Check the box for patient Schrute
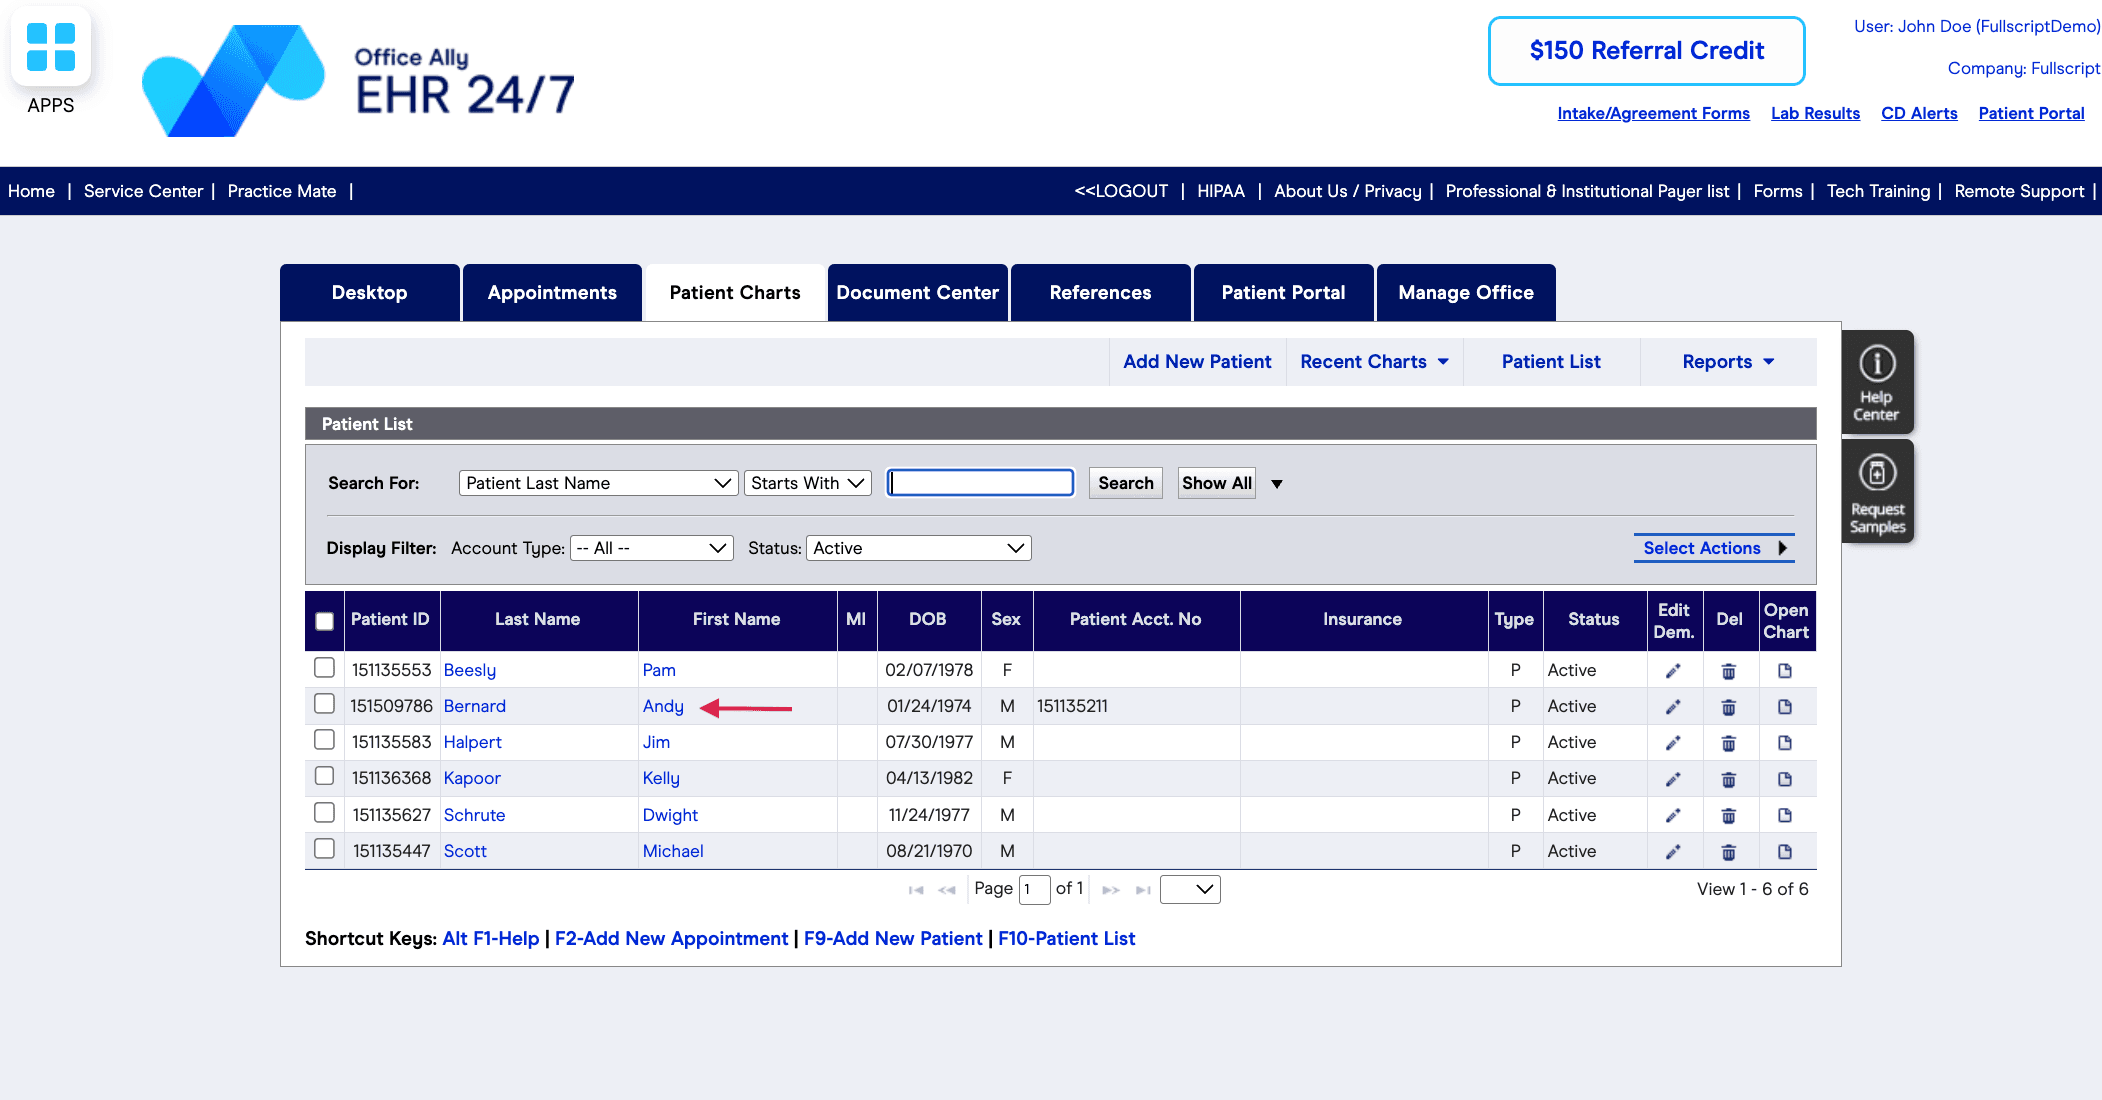The height and width of the screenshot is (1100, 2102). (324, 812)
